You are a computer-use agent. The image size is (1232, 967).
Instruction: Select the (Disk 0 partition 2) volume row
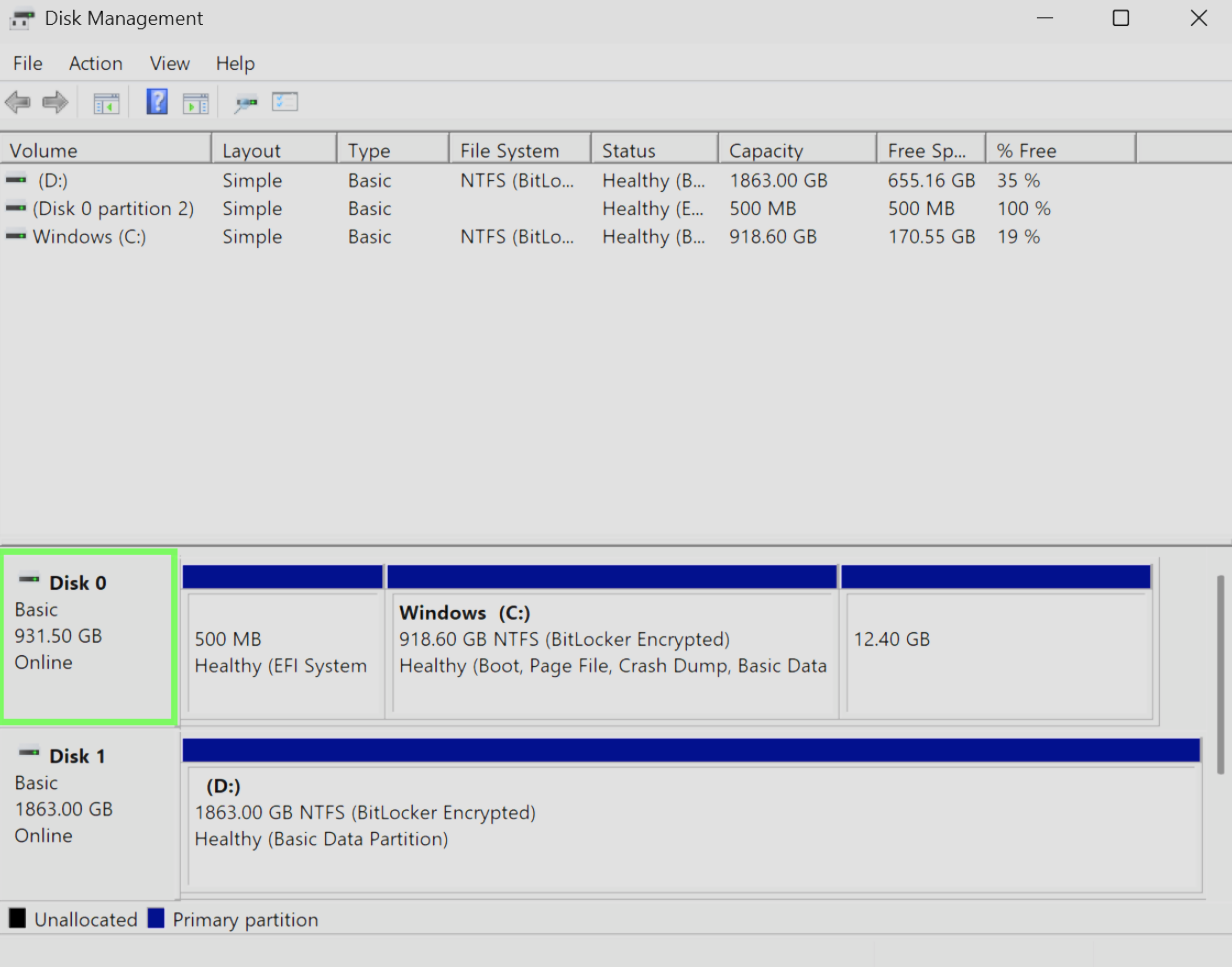pyautogui.click(x=112, y=209)
